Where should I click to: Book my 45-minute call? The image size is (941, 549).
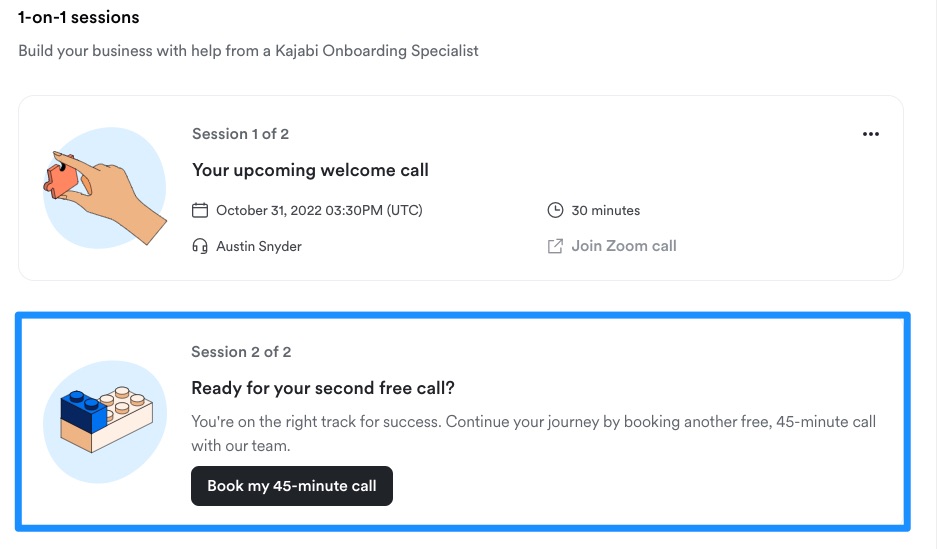click(292, 486)
